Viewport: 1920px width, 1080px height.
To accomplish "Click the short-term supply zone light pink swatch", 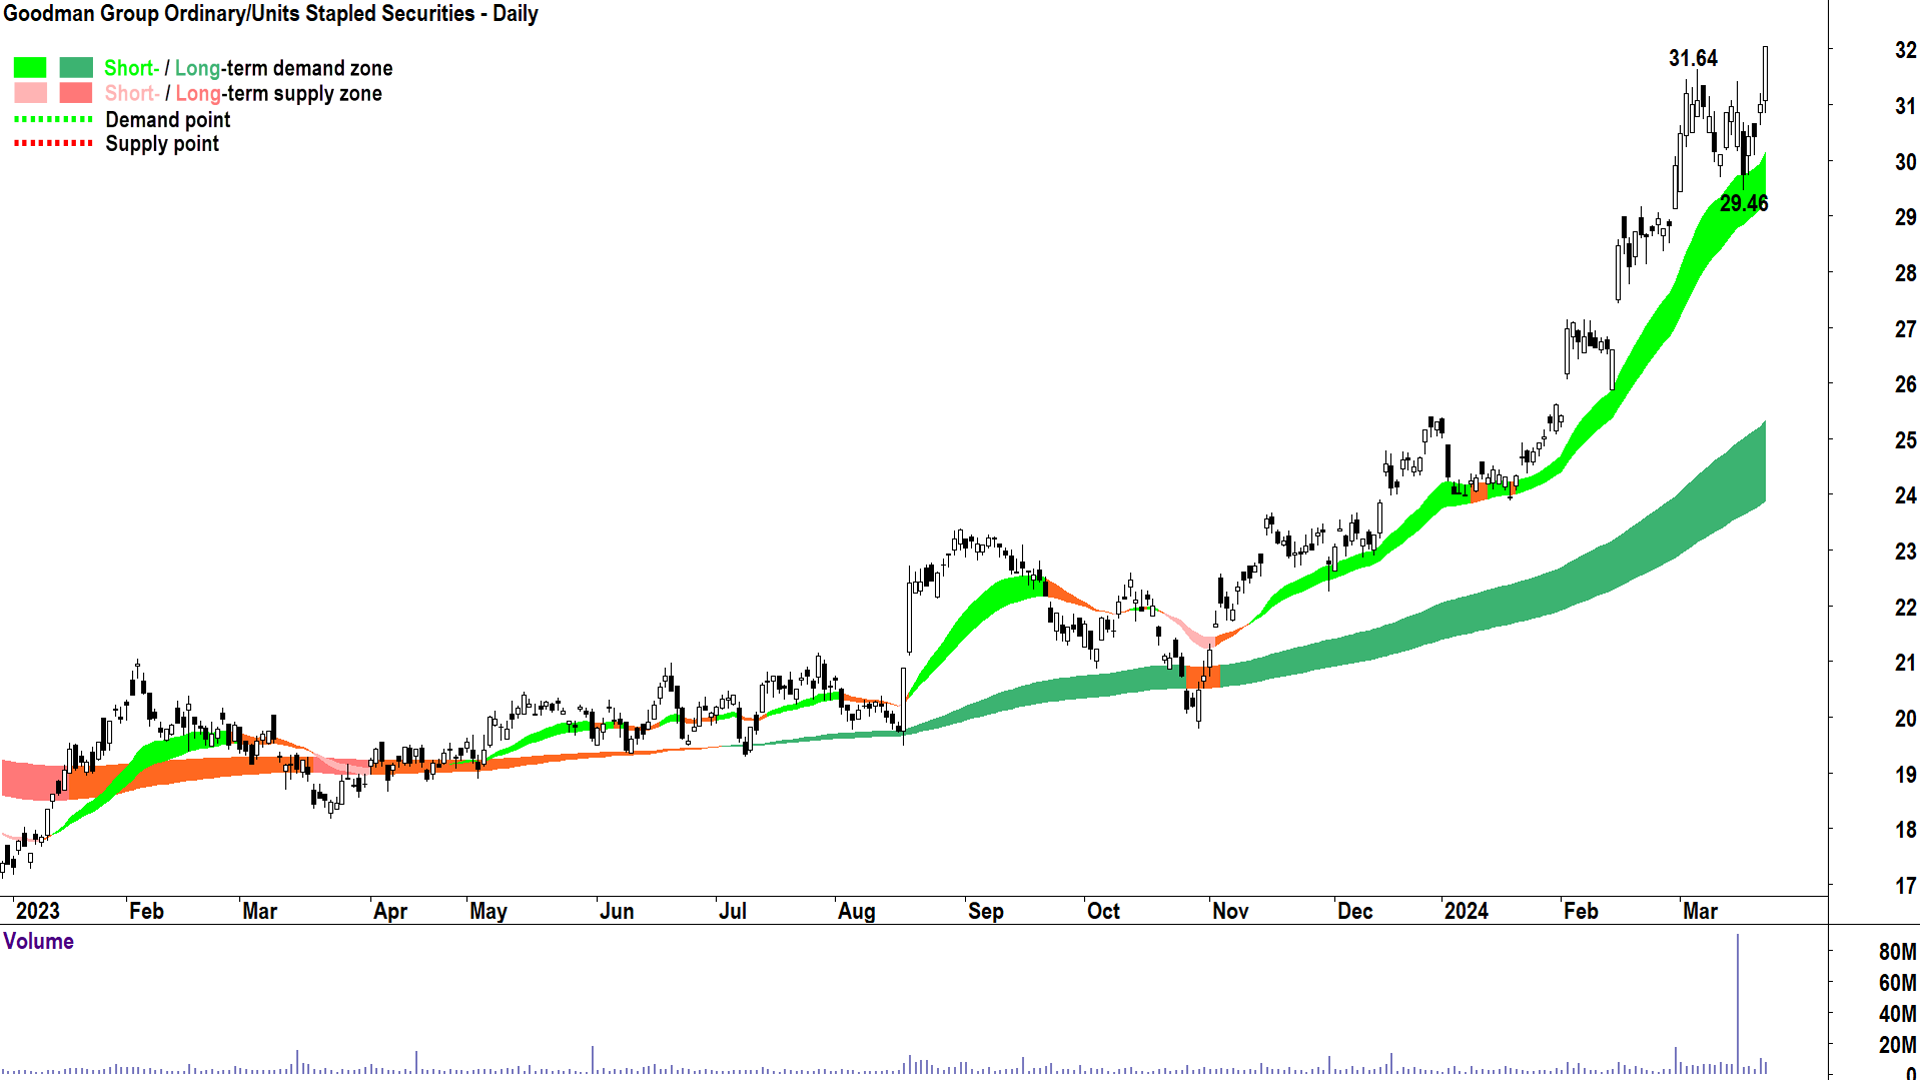I will point(30,93).
